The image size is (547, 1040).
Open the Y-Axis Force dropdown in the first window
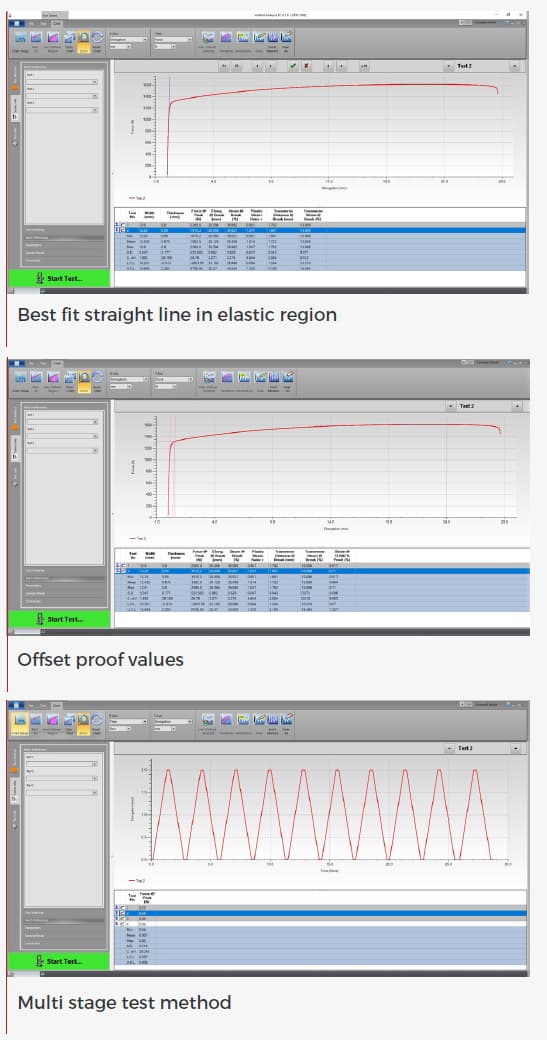(172, 39)
